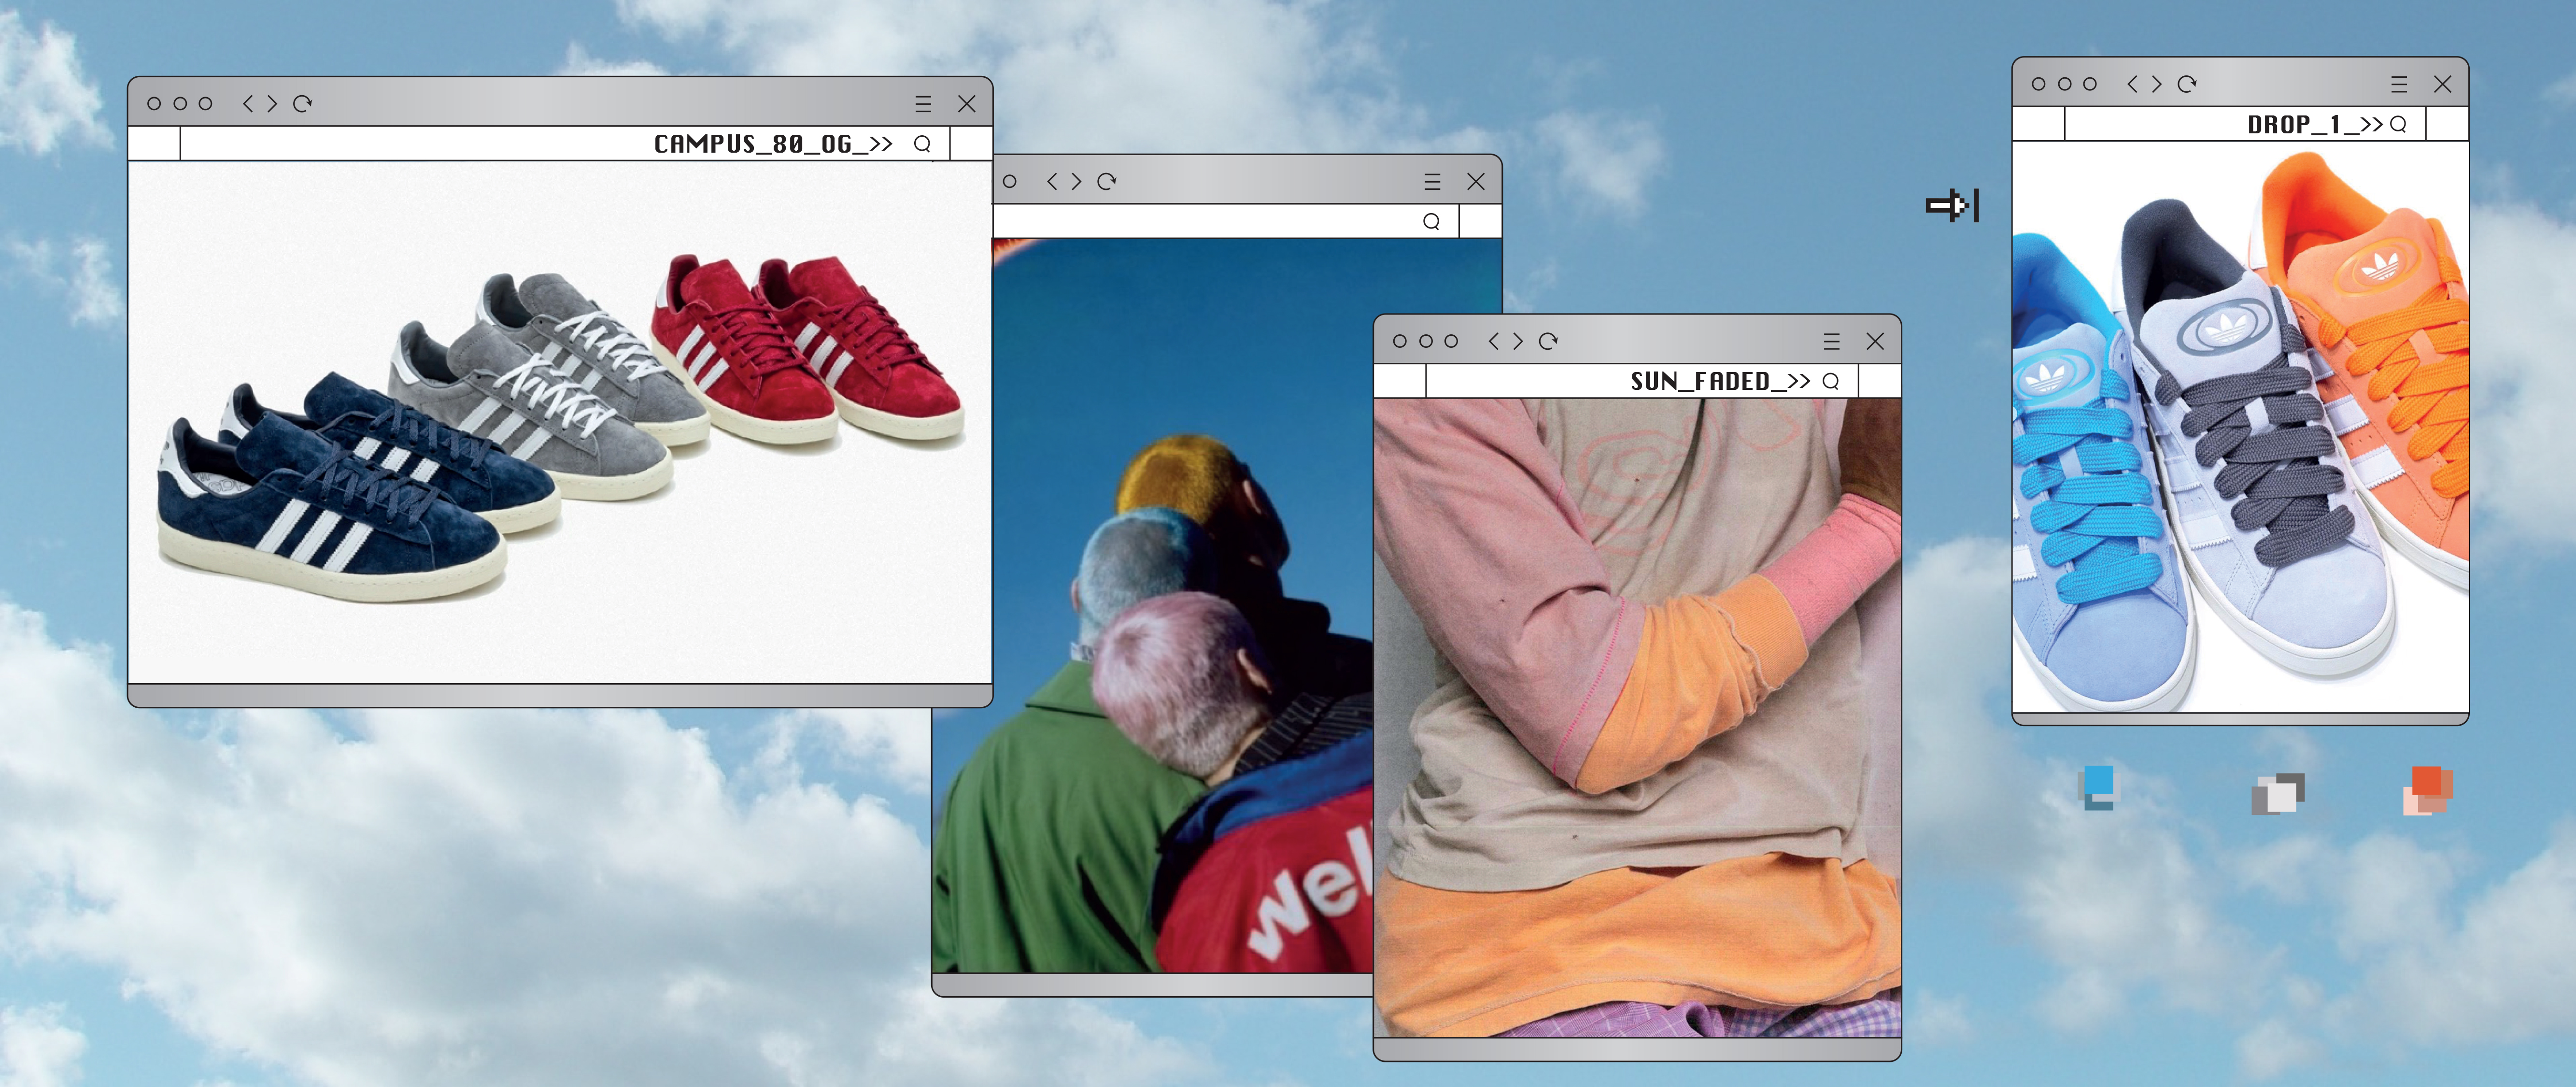Click search magnifier in CAMPUS_80_OG address bar
The height and width of the screenshot is (1087, 2576).
pyautogui.click(x=922, y=144)
